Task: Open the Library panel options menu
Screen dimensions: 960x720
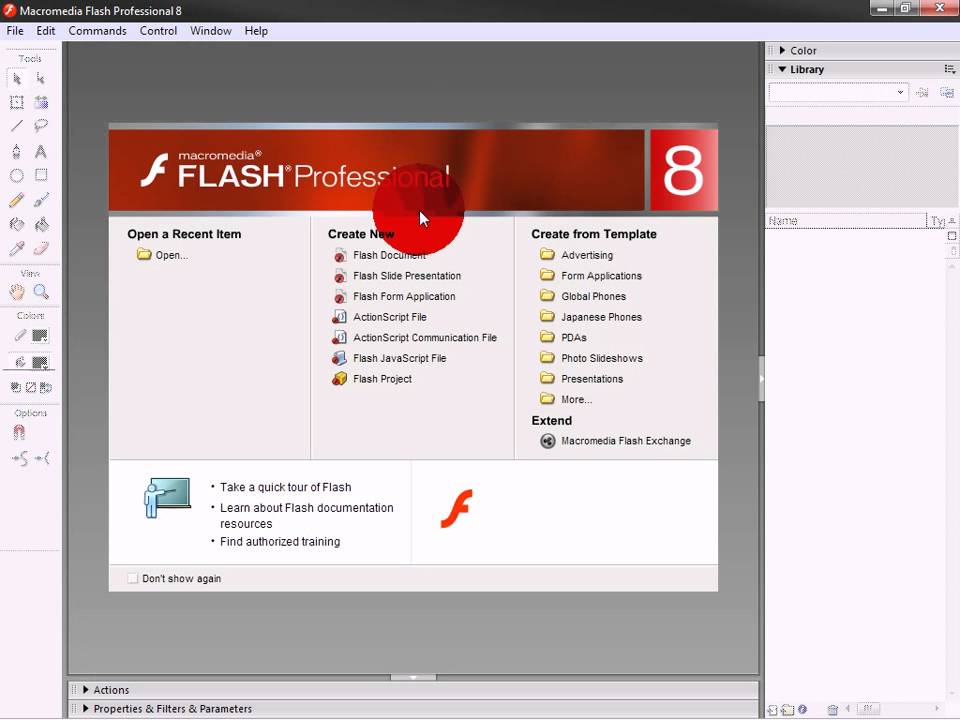Action: tap(949, 69)
